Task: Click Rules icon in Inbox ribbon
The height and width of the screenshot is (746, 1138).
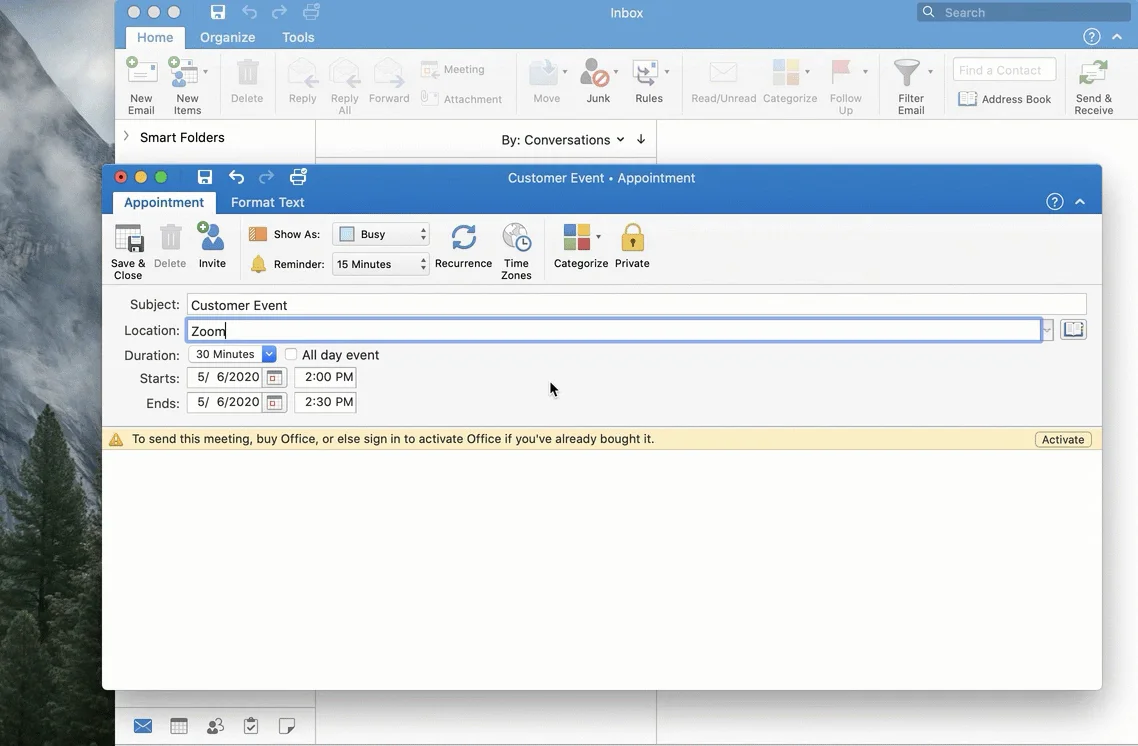Action: [645, 73]
